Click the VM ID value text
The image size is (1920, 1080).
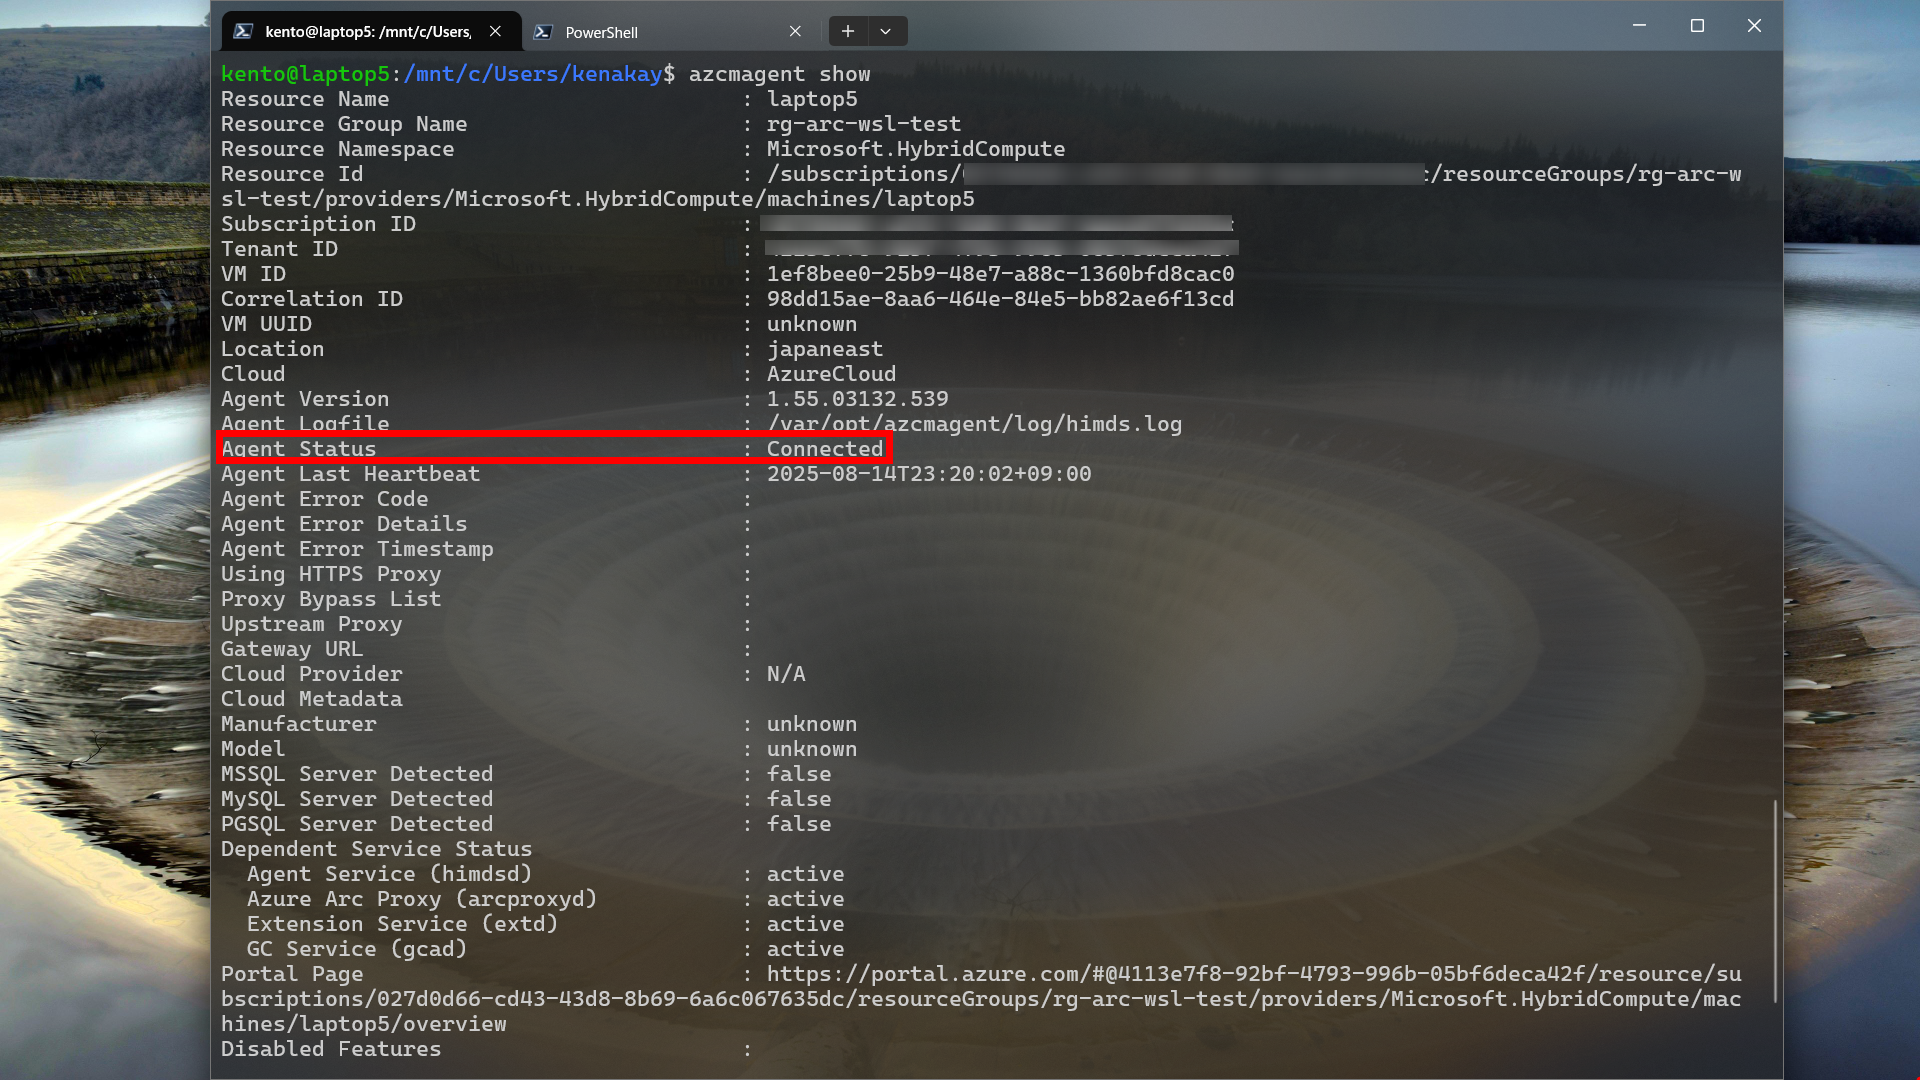tap(1000, 274)
